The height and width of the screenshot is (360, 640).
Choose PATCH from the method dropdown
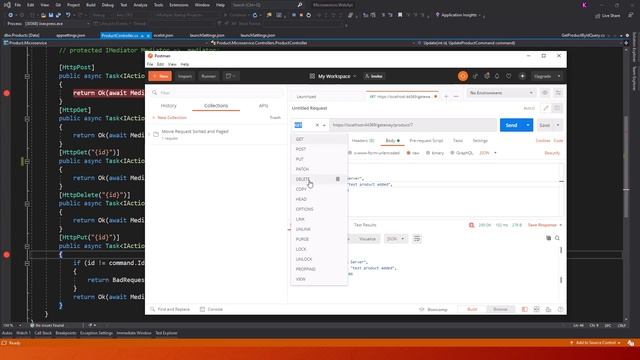(319, 169)
